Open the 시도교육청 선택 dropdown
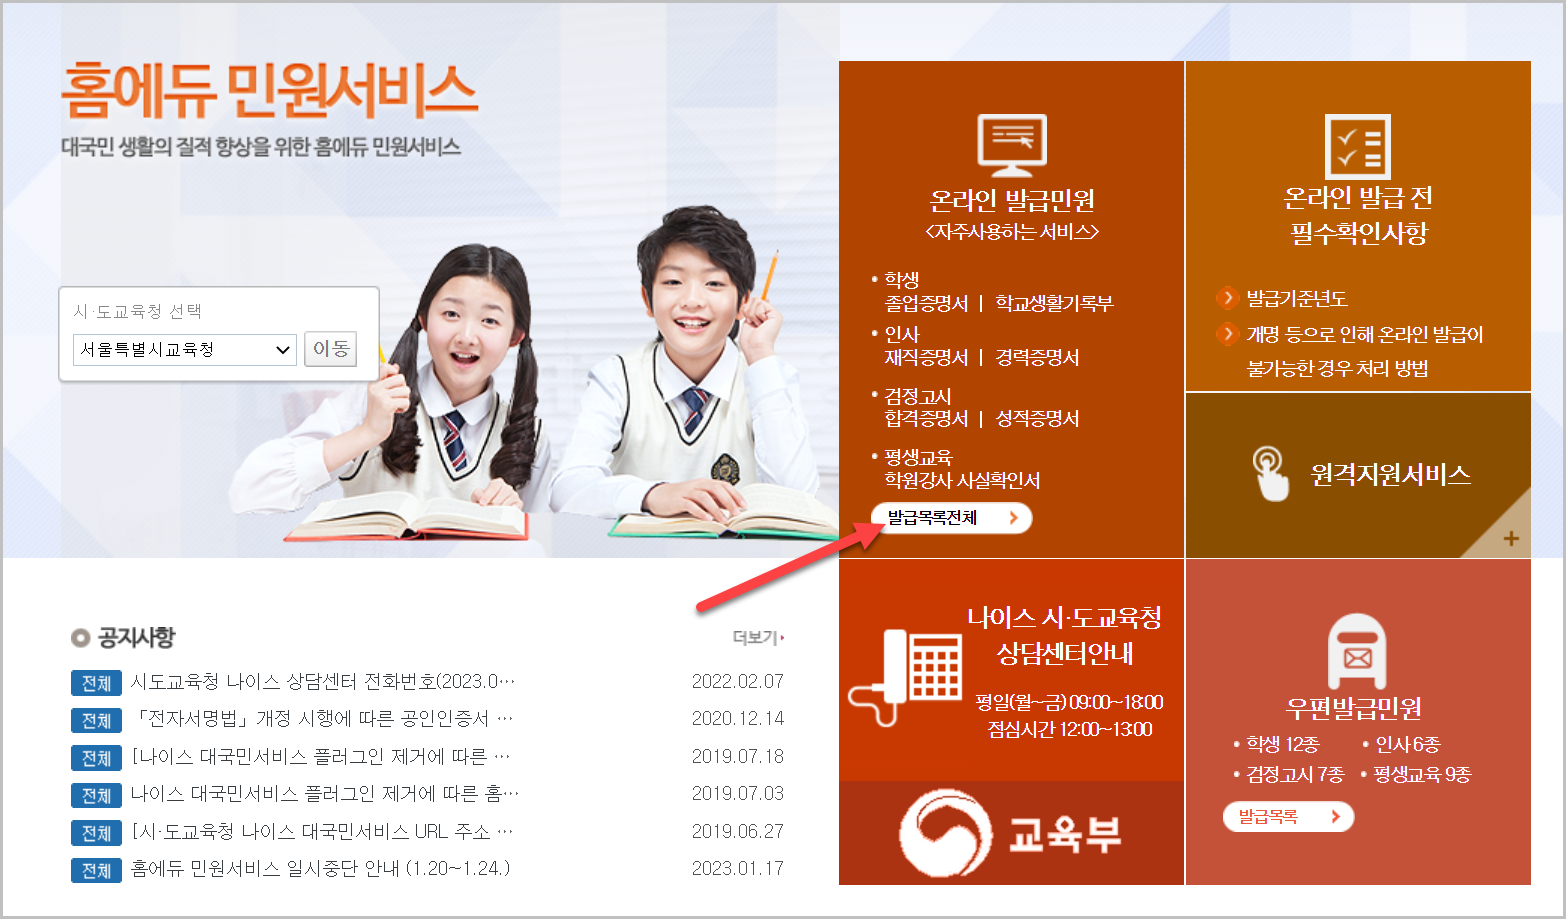Screen dimensions: 1566x919 (185, 349)
